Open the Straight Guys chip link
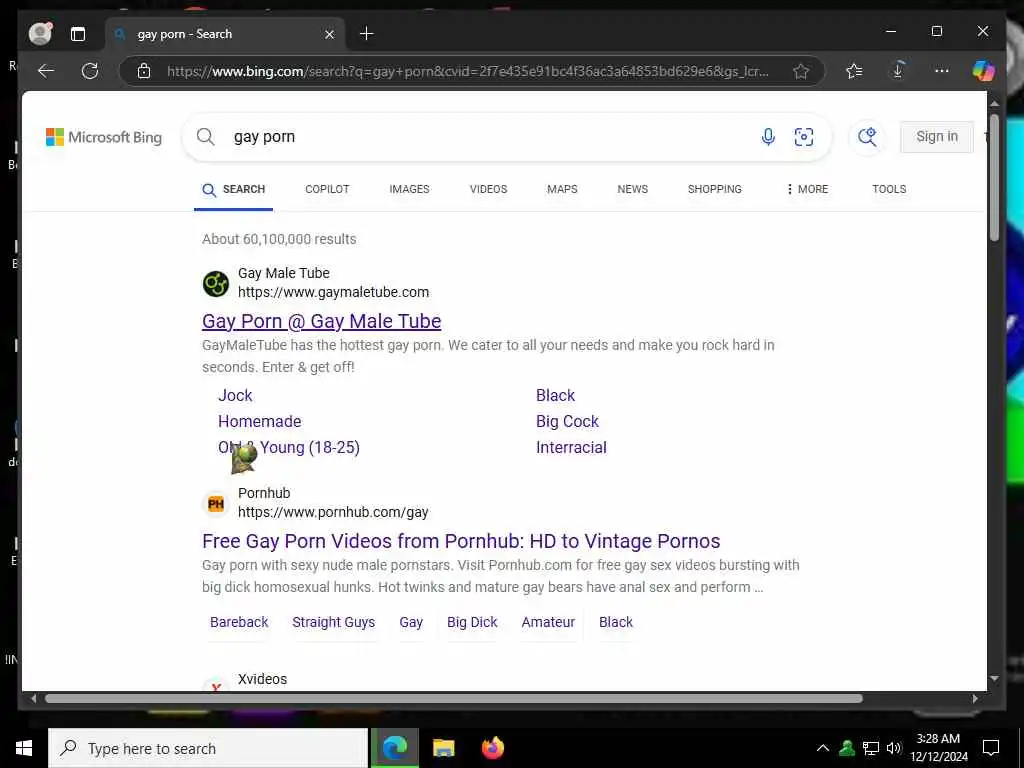This screenshot has width=1024, height=768. [x=334, y=622]
